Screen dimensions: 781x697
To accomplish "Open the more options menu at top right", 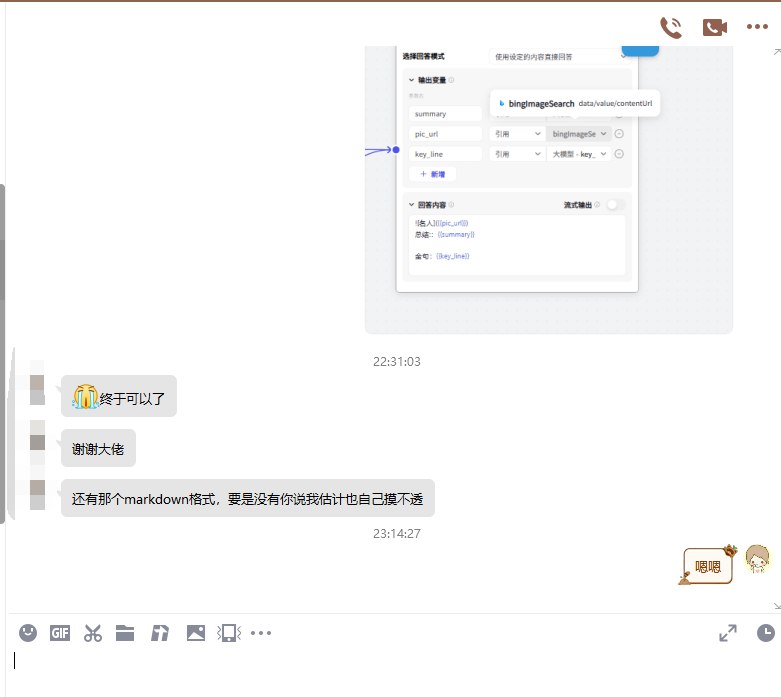I will tap(757, 27).
